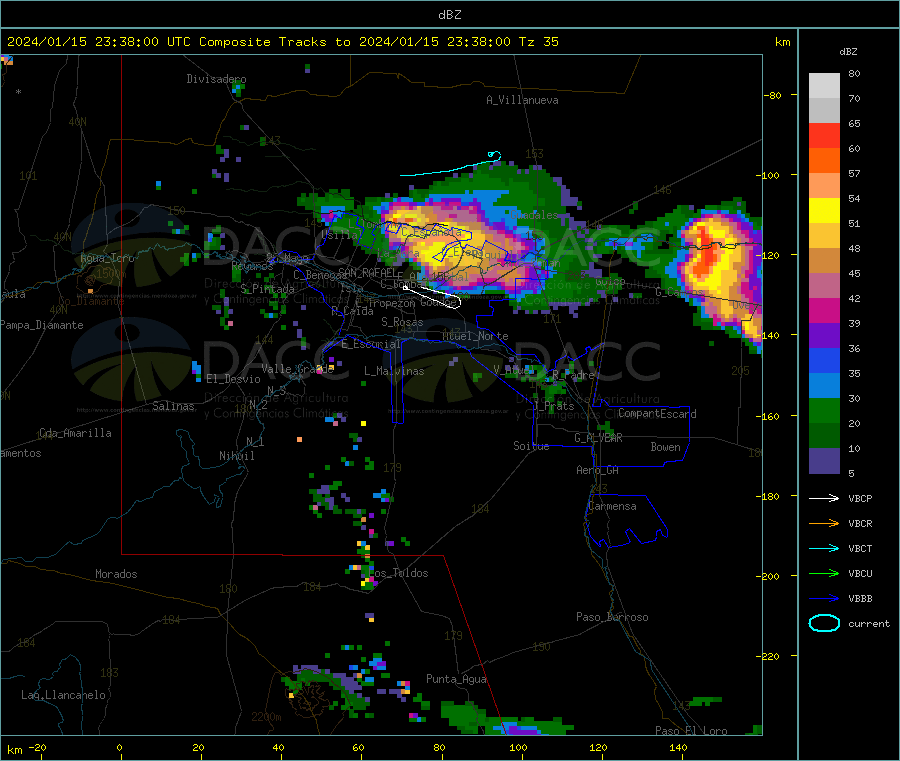Click the gray 70-65 dBZ swatch
Screen dimensions: 900x761
pyautogui.click(x=824, y=111)
